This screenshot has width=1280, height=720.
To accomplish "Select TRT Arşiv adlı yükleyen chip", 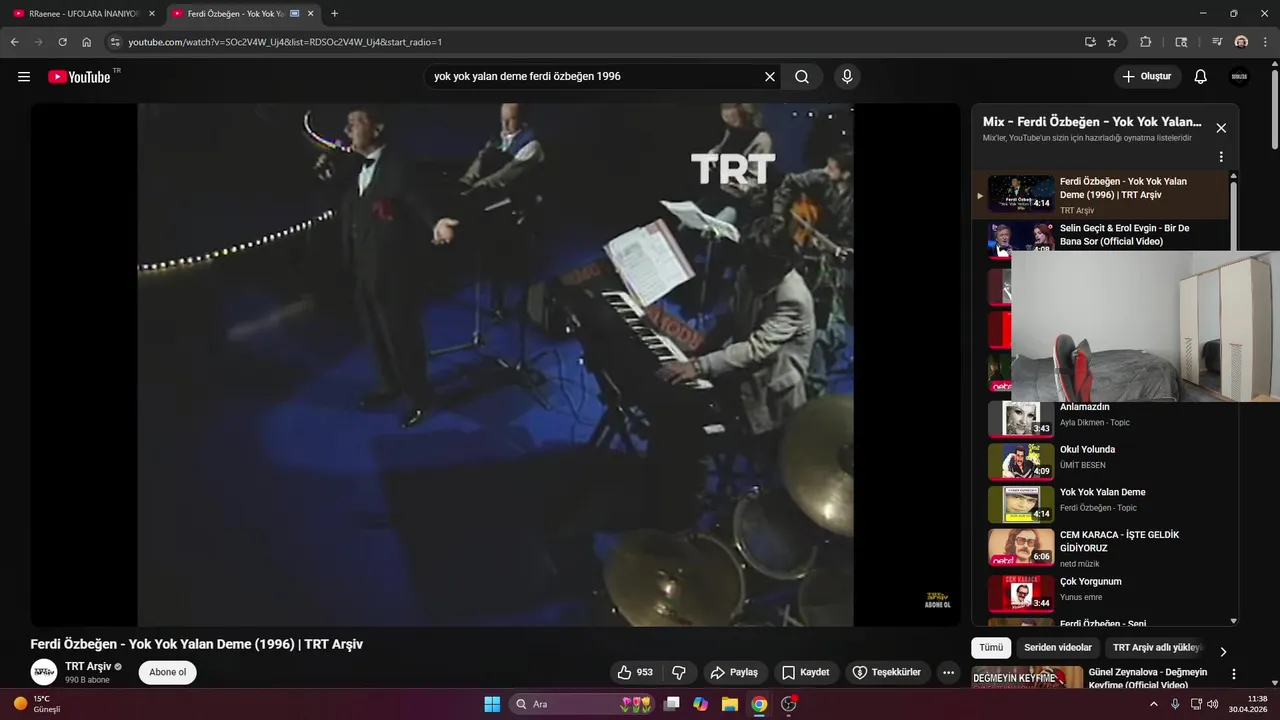I will click(1157, 648).
